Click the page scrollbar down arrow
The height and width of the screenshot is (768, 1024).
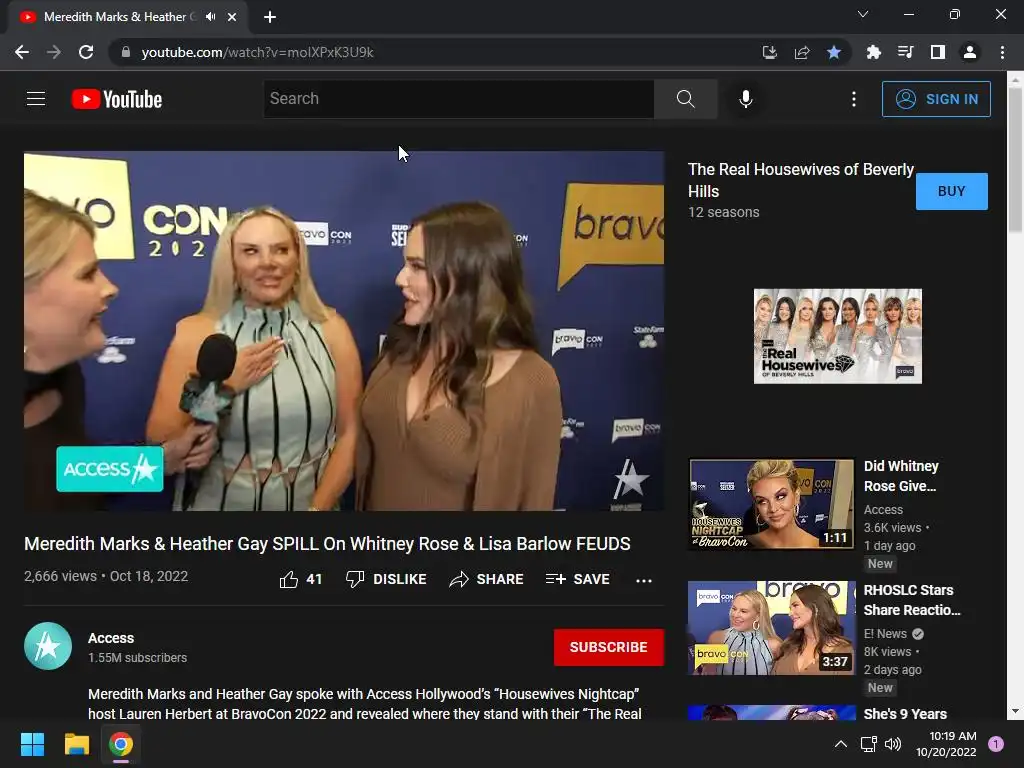tap(1014, 711)
